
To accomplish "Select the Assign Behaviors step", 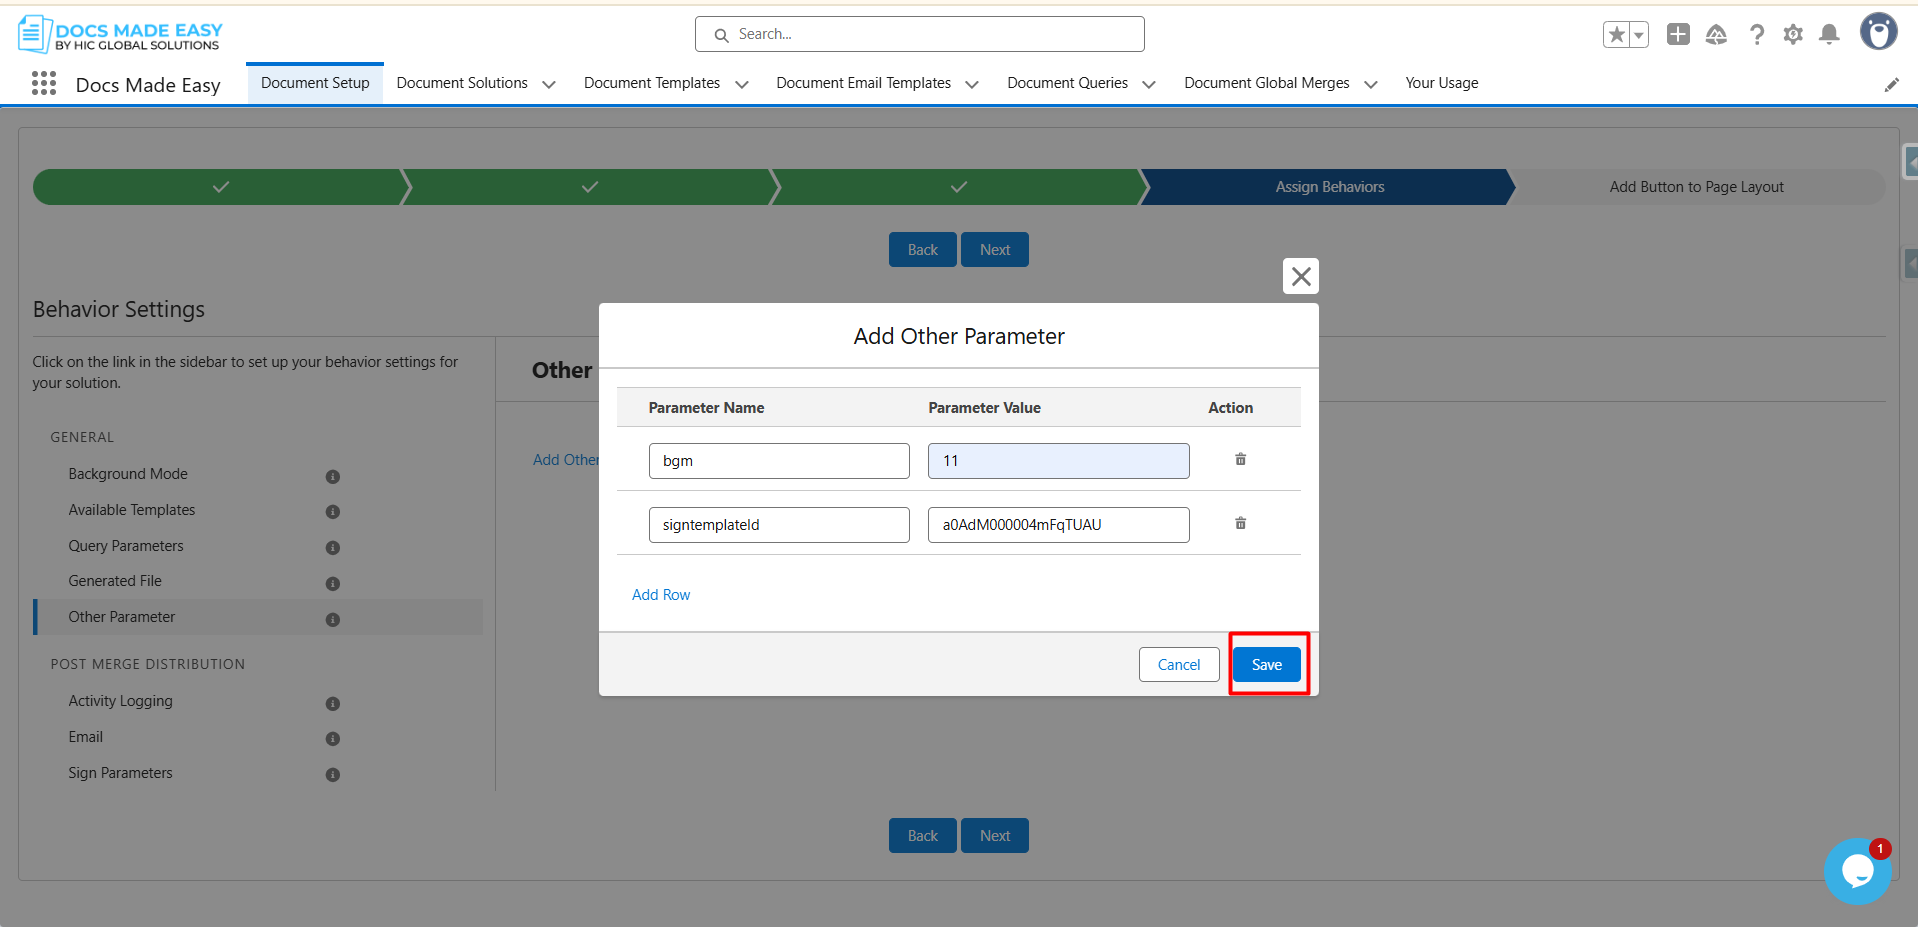I will 1329,187.
